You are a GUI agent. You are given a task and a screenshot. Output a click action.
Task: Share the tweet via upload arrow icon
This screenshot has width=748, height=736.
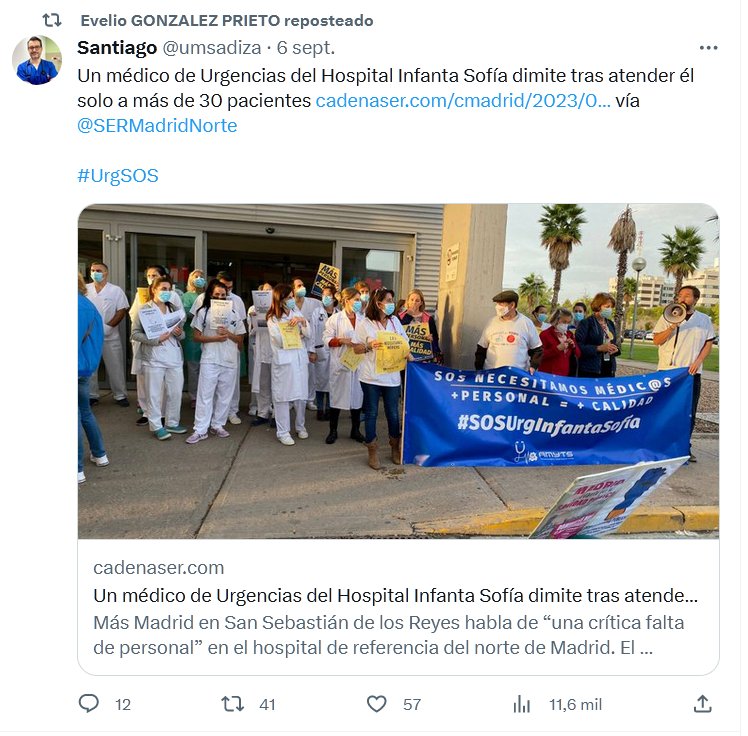[x=702, y=704]
